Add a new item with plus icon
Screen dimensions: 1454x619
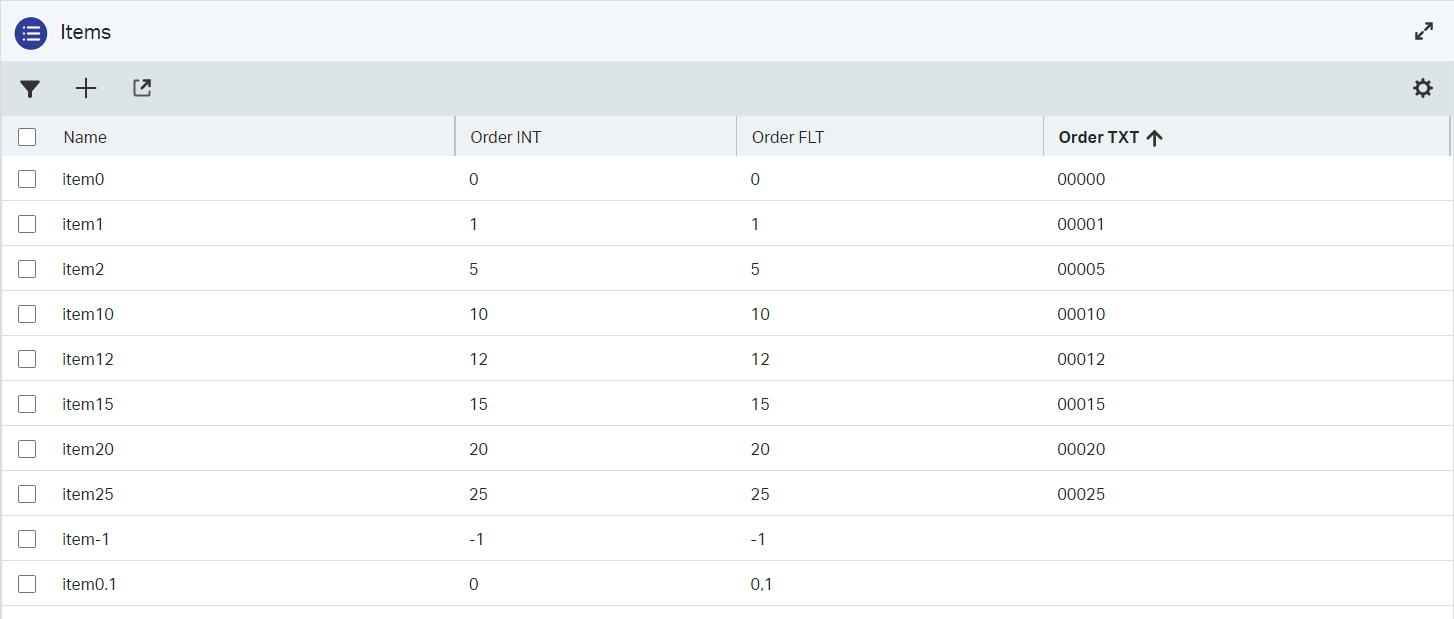[x=86, y=89]
